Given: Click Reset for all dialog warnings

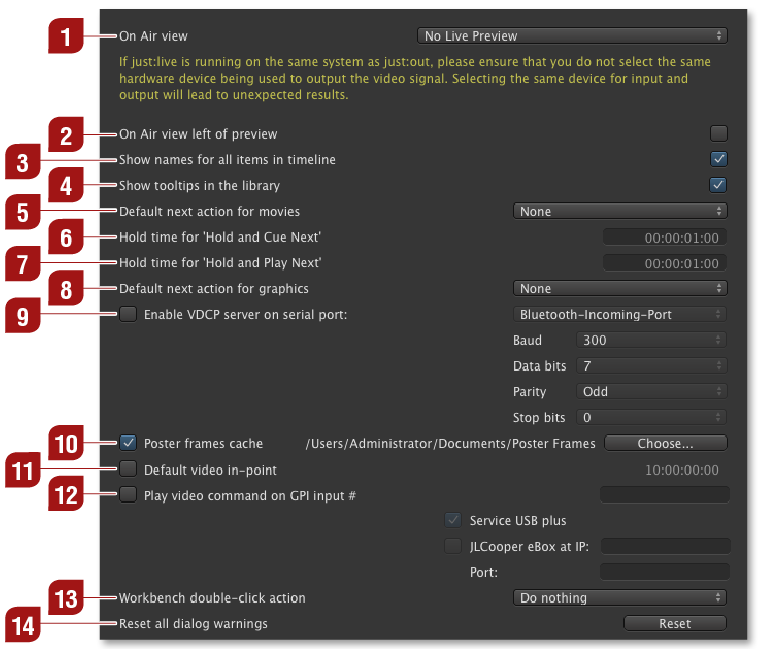Looking at the screenshot, I should (x=675, y=623).
